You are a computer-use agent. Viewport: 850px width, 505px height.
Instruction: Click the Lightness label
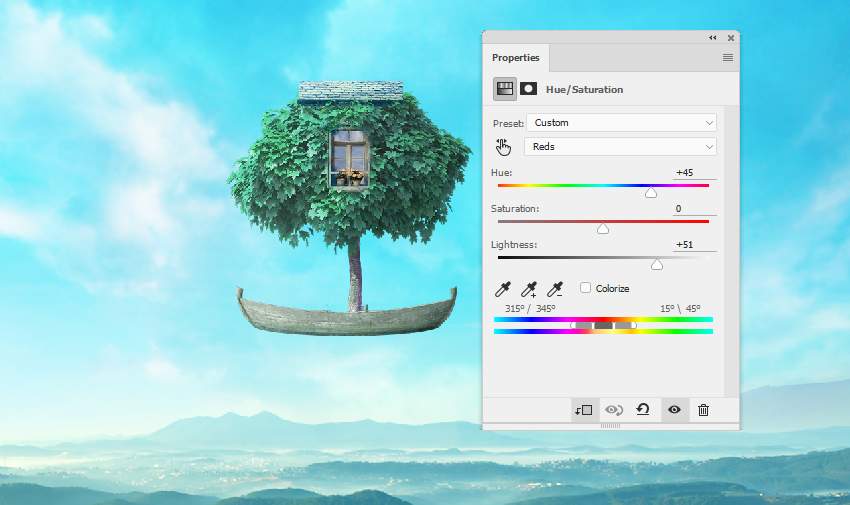pyautogui.click(x=514, y=245)
